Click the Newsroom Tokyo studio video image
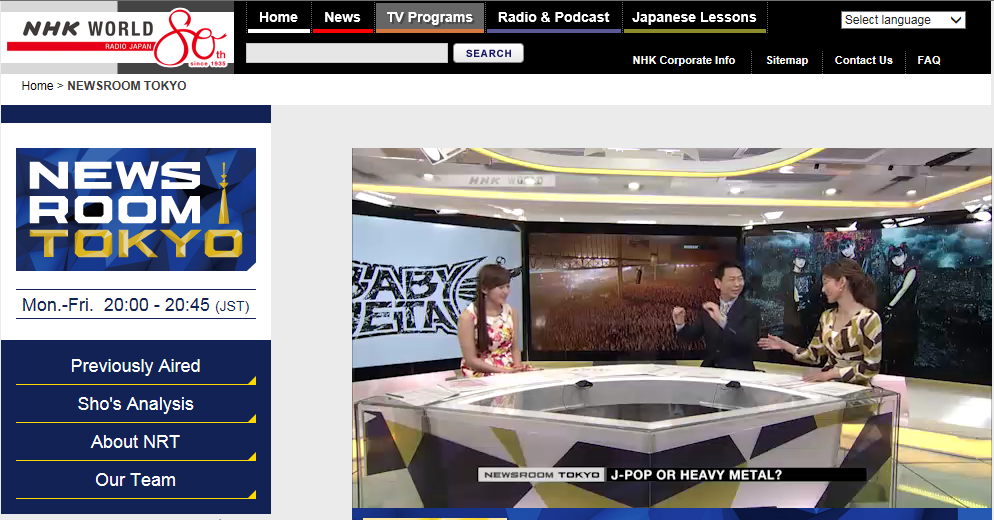Viewport: 994px width, 520px height. [x=672, y=328]
